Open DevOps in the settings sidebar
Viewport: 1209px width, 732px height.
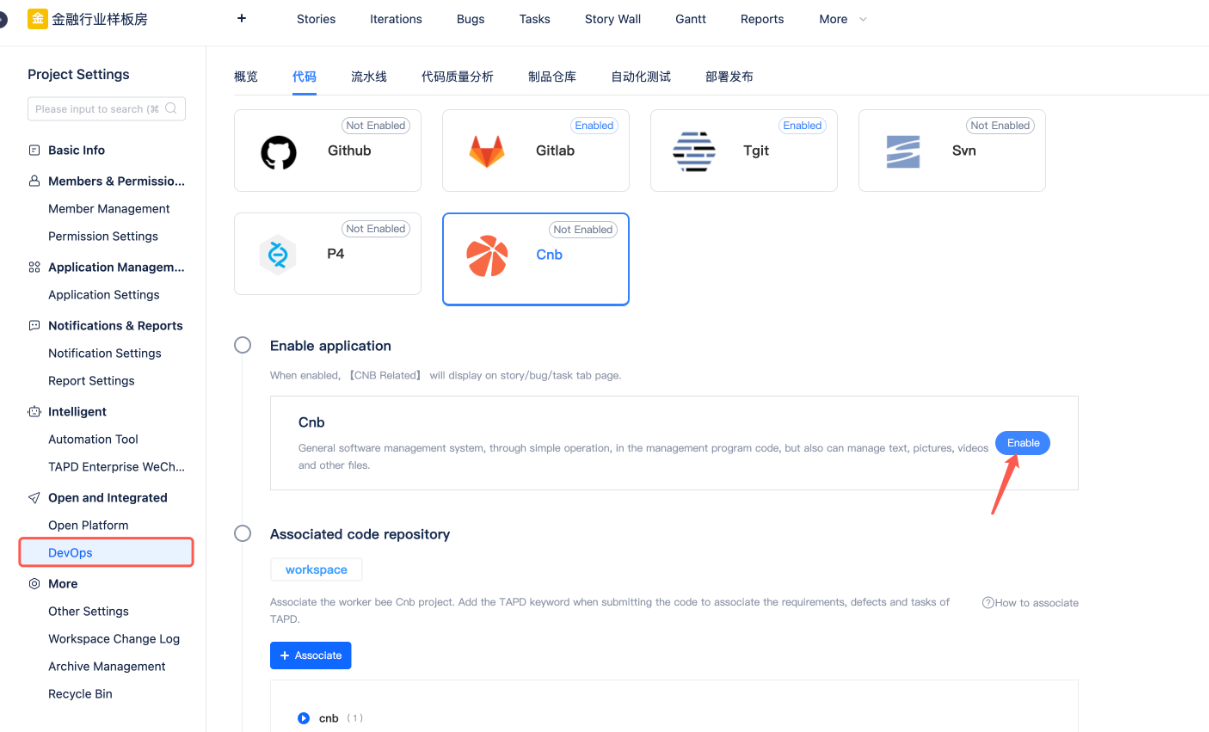70,553
